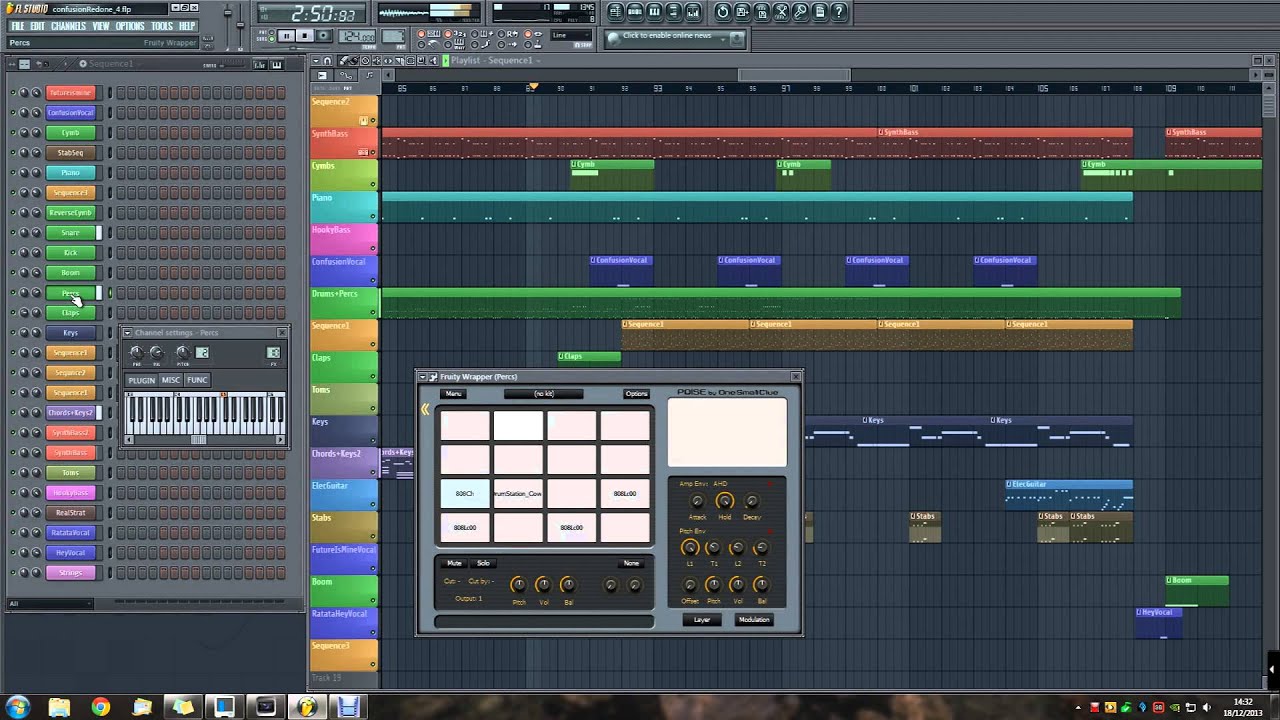1280x720 pixels.
Task: Open the OPTIONS menu
Action: click(130, 26)
